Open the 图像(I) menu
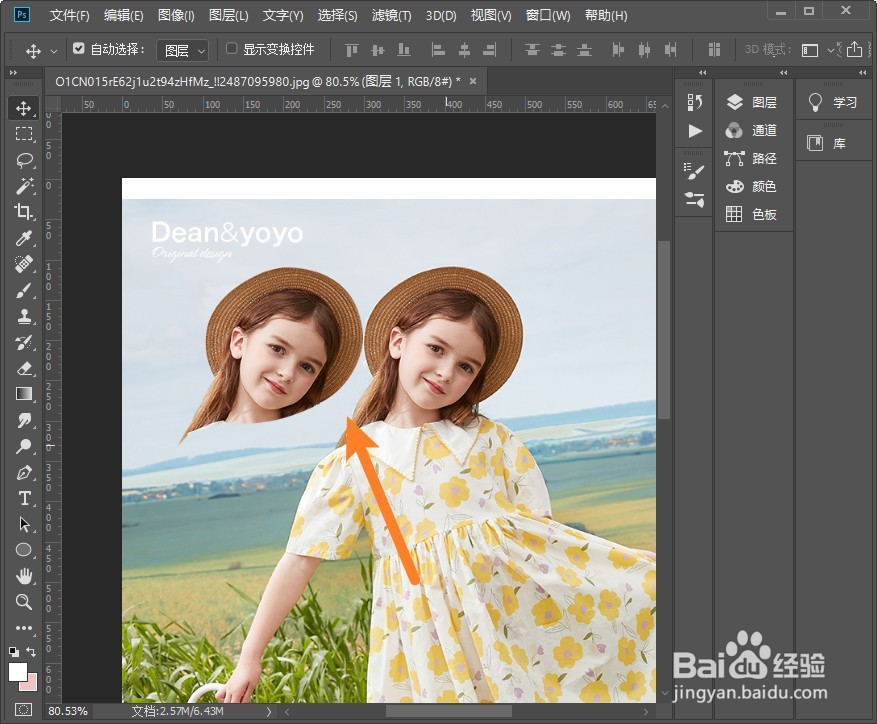This screenshot has width=877, height=724. 176,16
